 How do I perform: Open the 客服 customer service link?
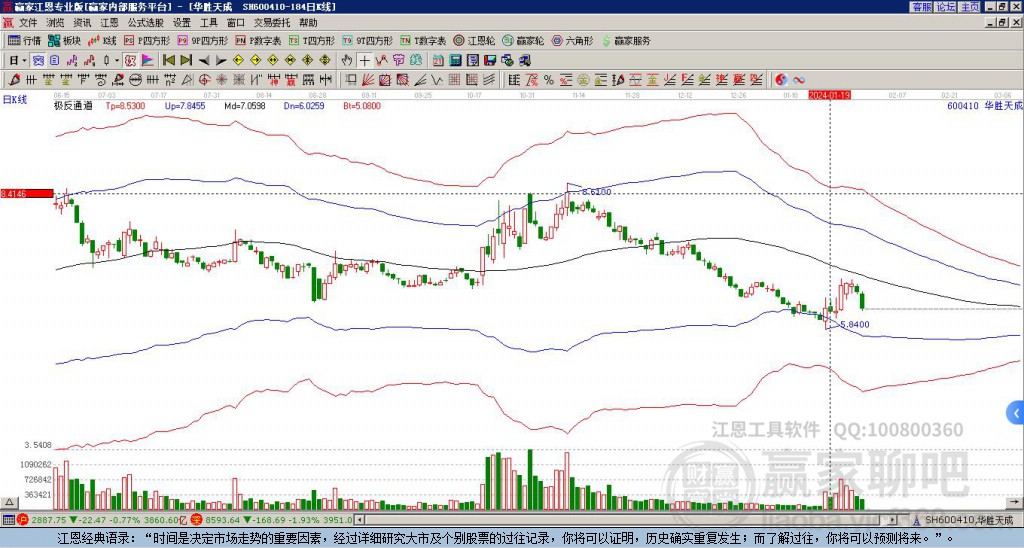[922, 7]
